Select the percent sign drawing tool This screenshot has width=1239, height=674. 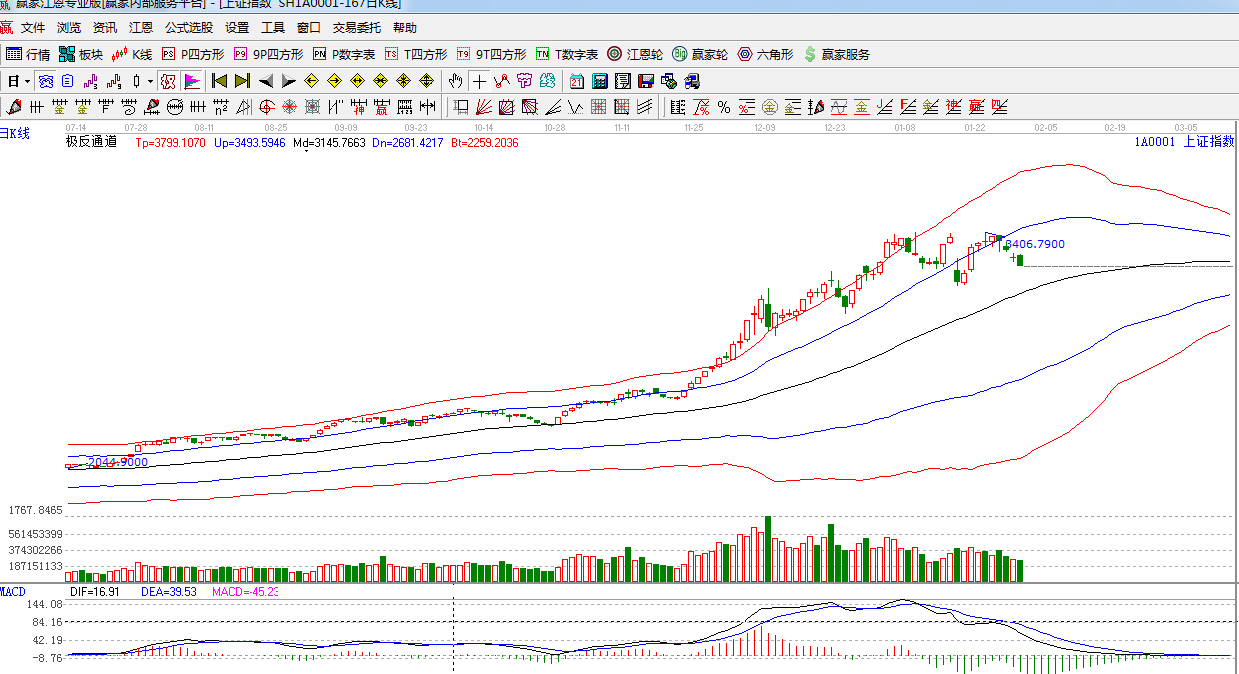723,107
